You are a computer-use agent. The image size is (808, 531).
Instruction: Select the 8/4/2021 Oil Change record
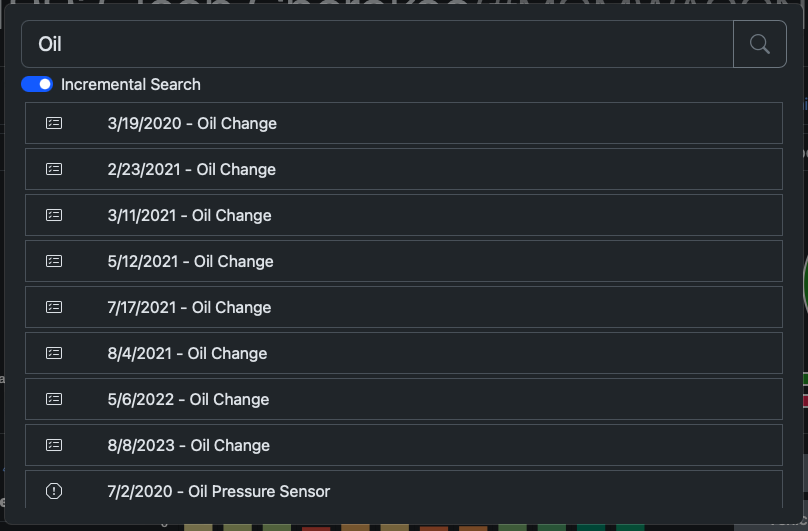pos(188,353)
